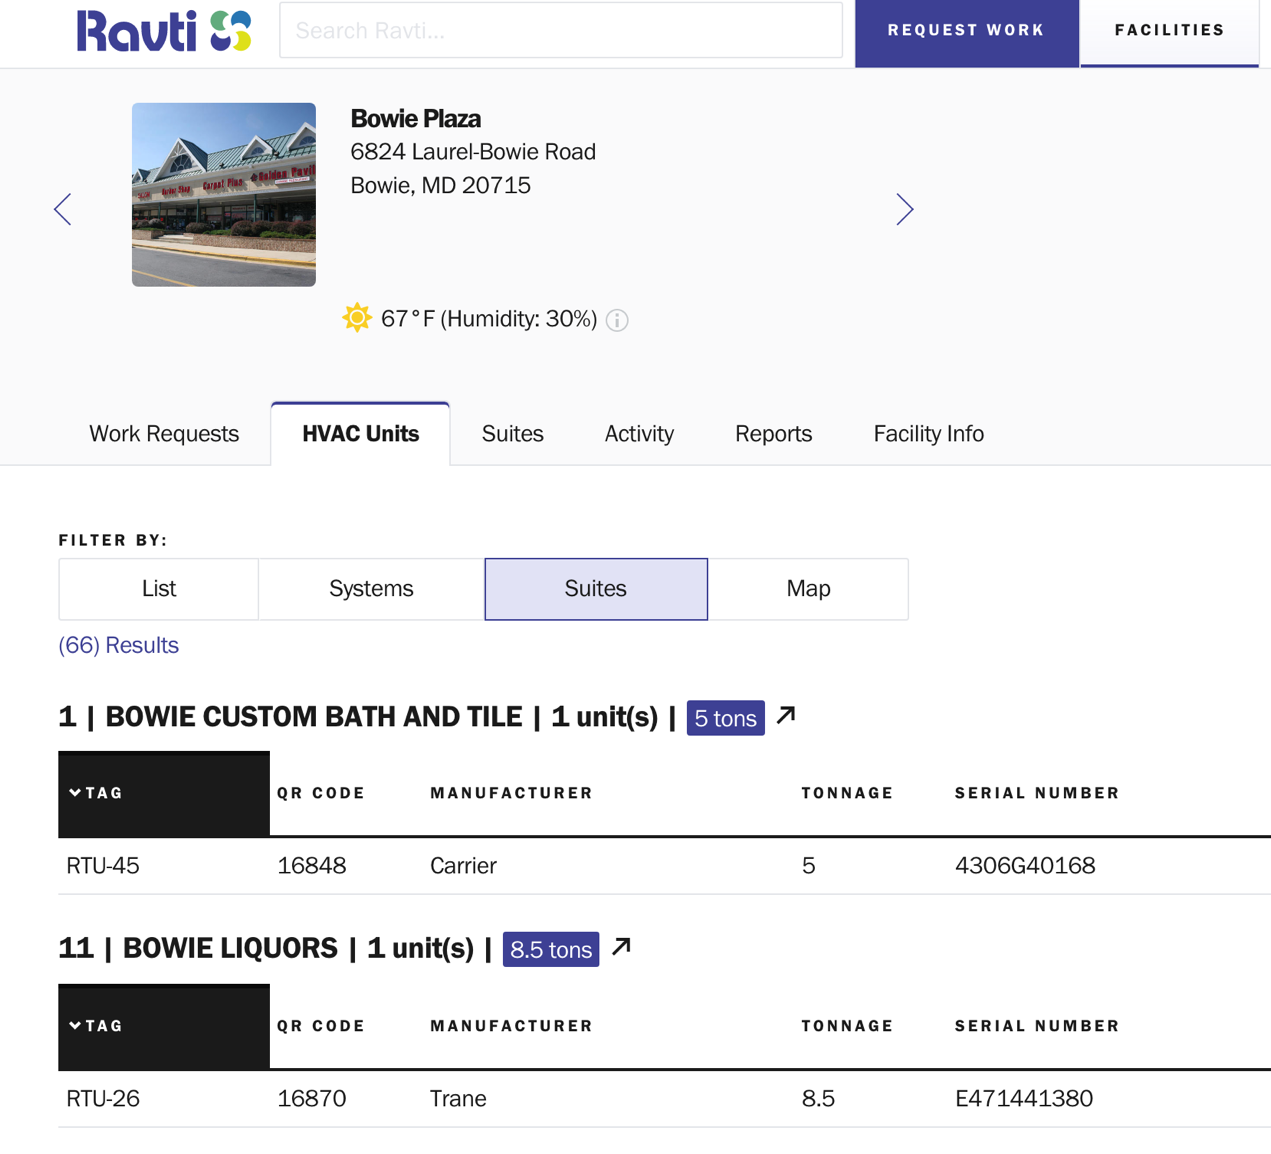Click the (66) Results link

point(118,645)
